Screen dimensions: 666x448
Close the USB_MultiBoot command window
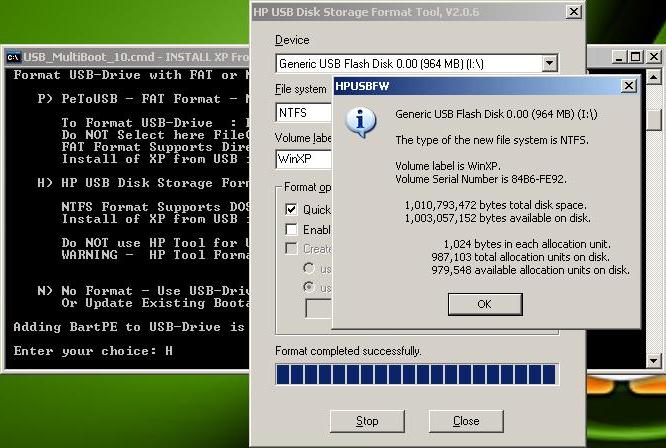[x=653, y=57]
